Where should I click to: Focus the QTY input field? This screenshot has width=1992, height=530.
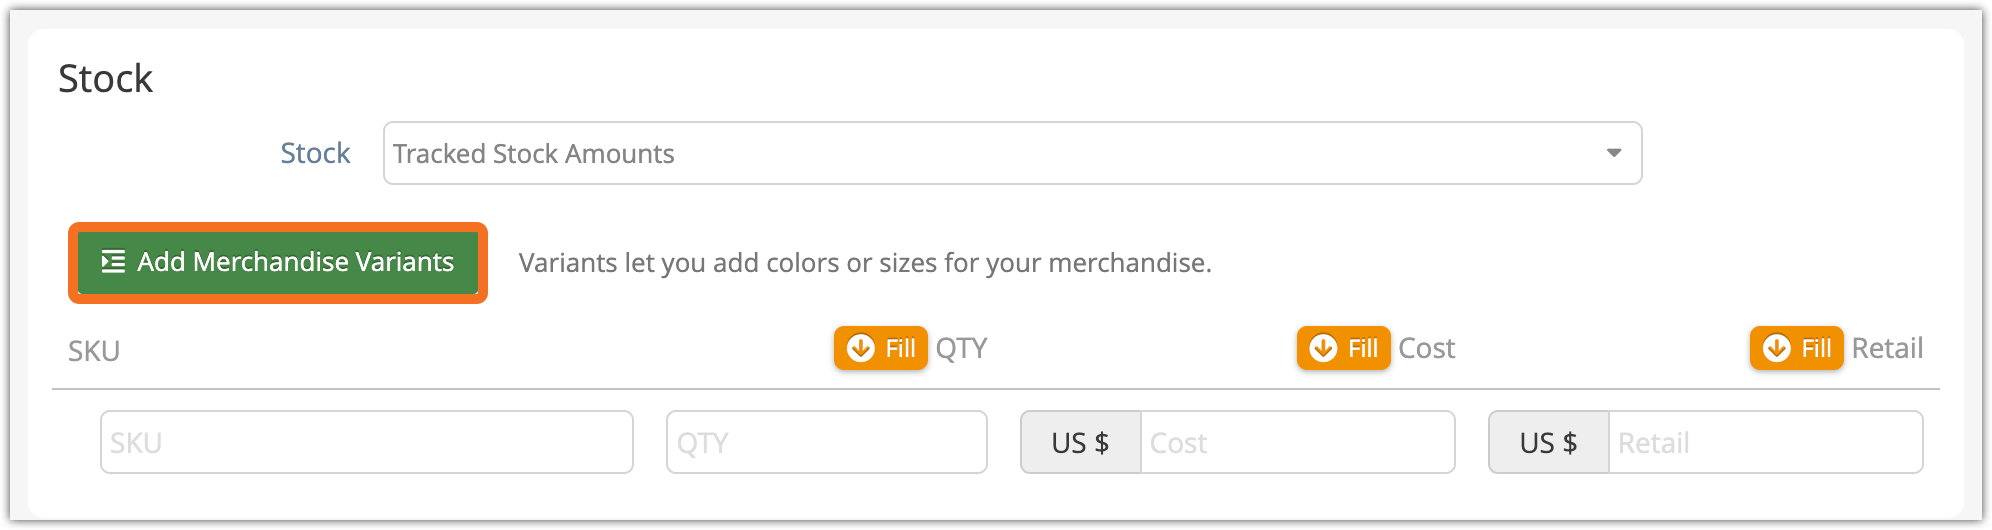click(826, 442)
